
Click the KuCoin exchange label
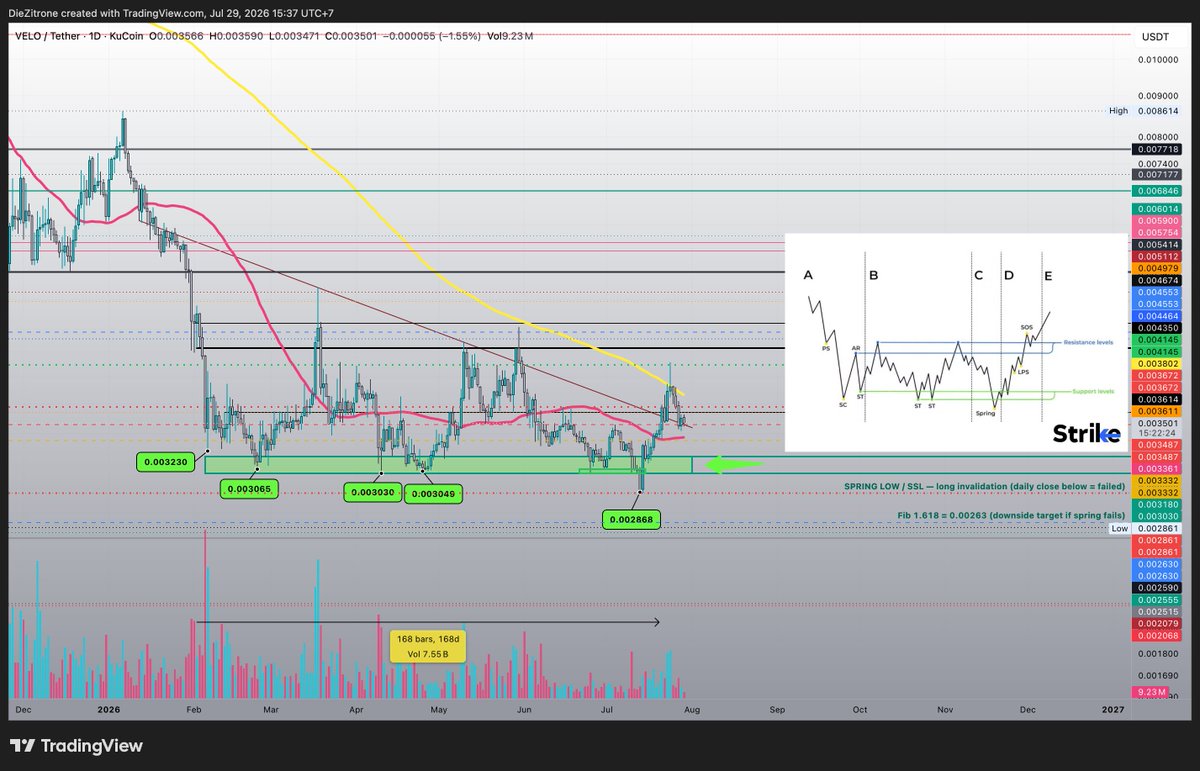(x=126, y=36)
